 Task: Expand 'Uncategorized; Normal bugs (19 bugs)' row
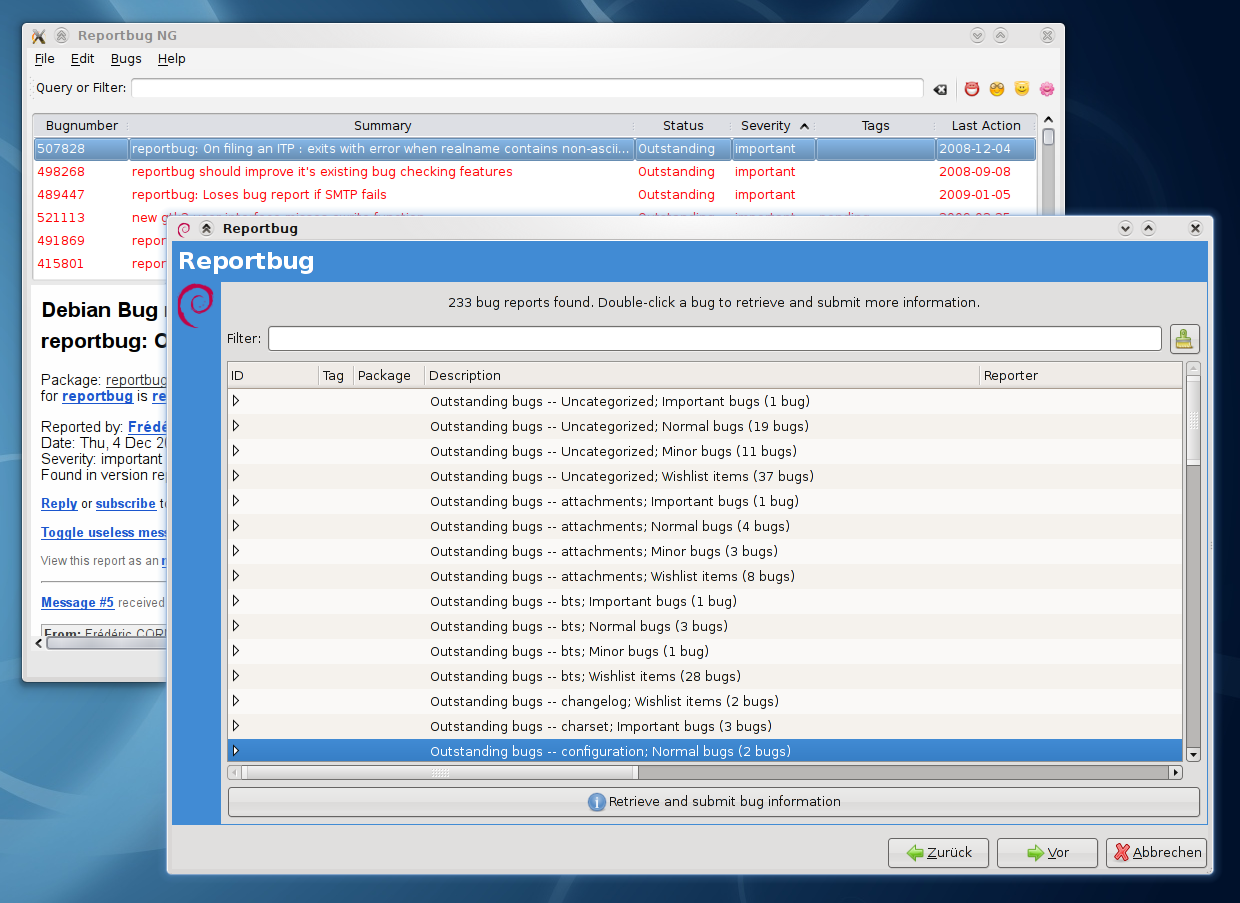pyautogui.click(x=236, y=426)
